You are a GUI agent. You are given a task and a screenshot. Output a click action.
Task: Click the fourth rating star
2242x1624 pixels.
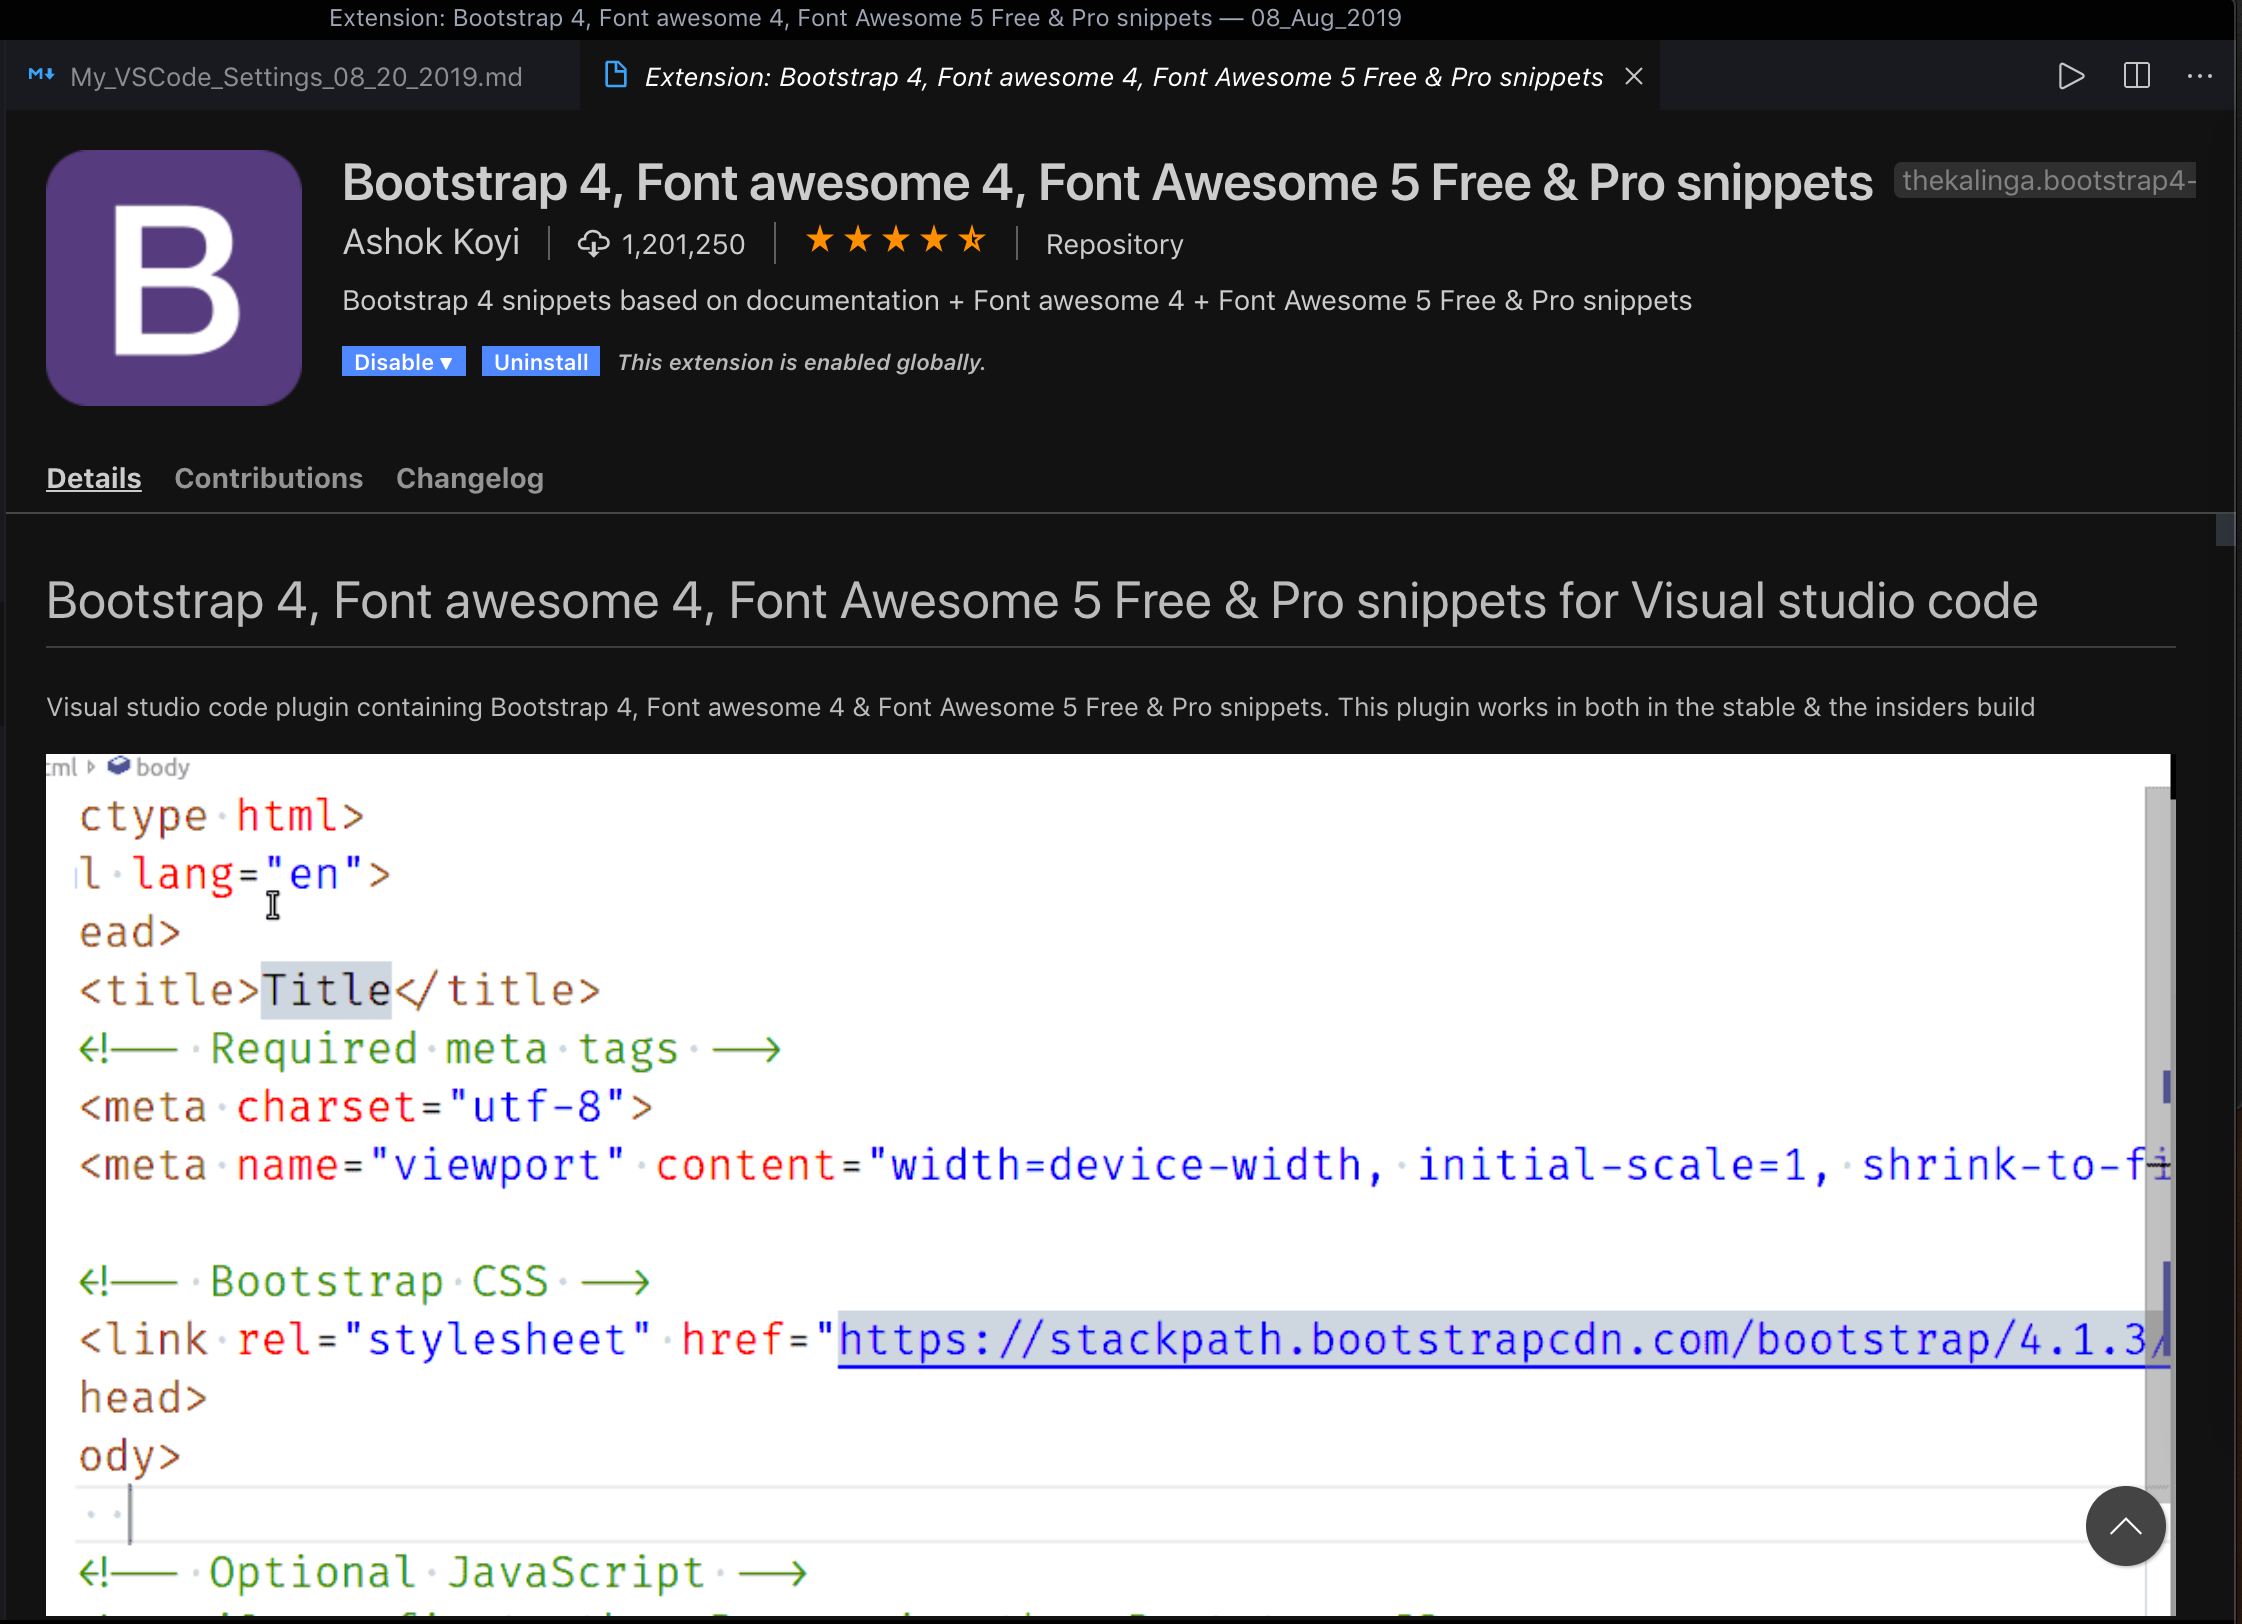(934, 240)
